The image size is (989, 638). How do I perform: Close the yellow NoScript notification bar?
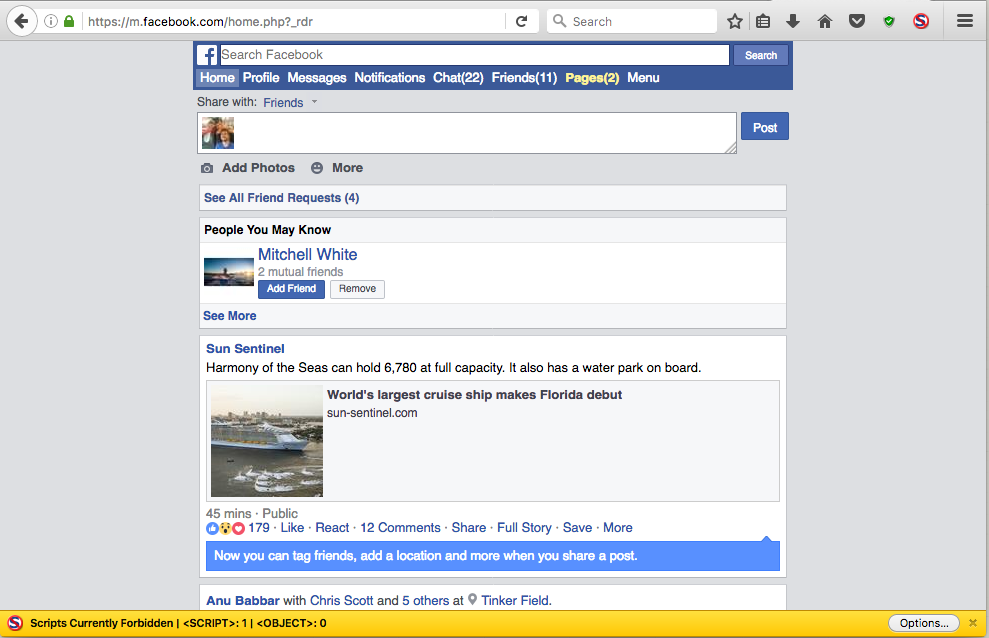coord(973,623)
